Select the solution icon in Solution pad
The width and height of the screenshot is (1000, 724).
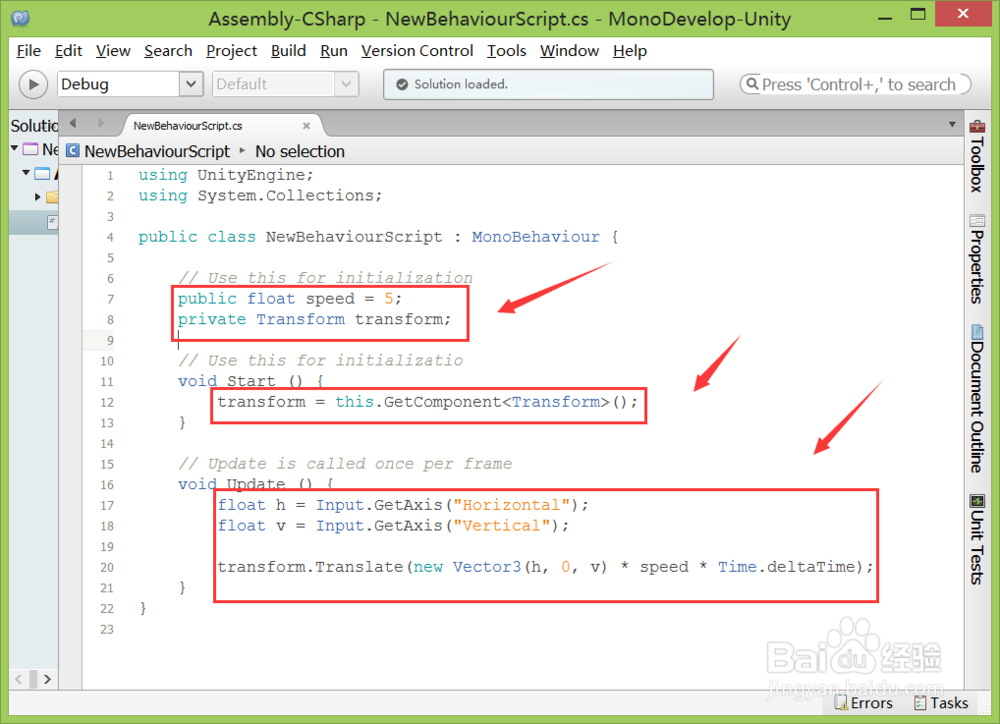pos(31,149)
